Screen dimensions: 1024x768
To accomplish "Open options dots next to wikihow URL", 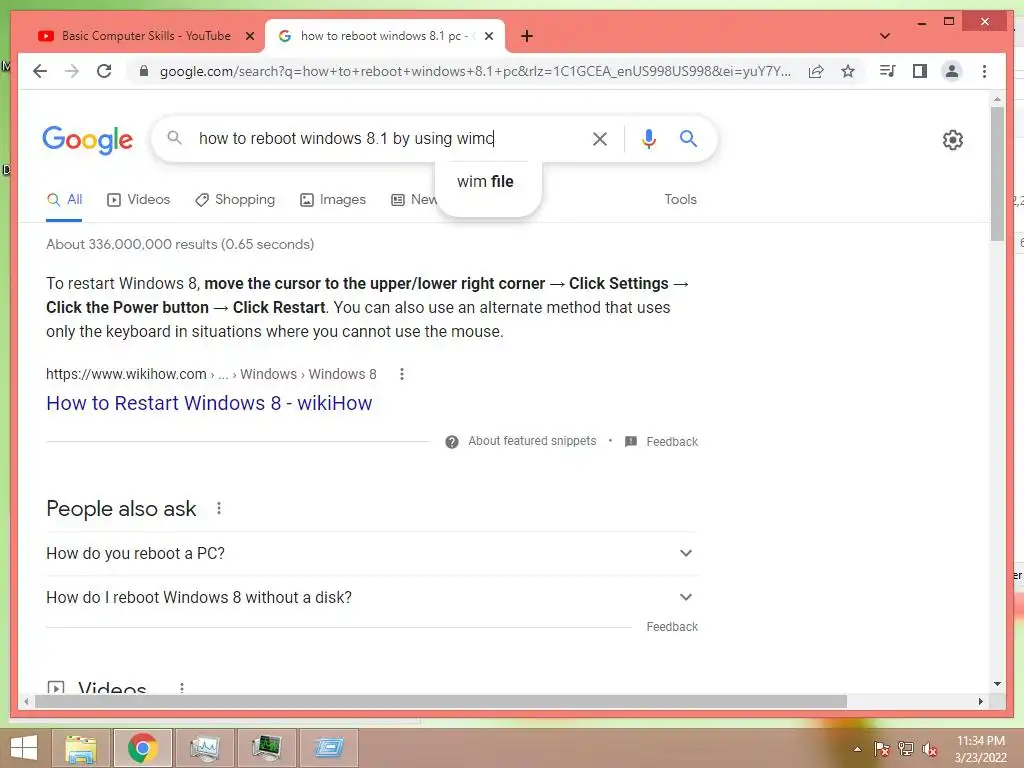I will 402,374.
